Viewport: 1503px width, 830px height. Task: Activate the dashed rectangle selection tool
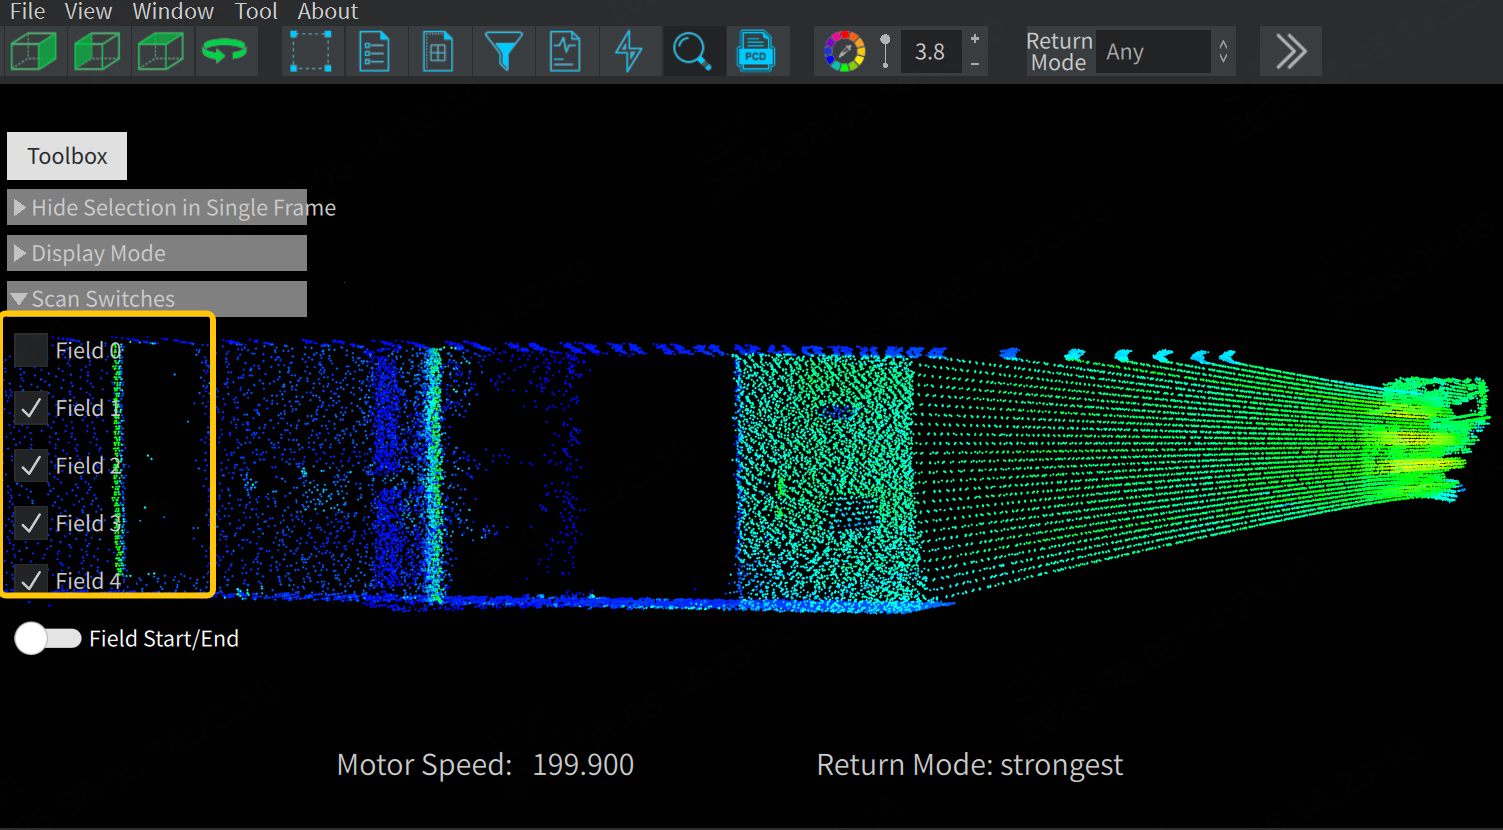(311, 51)
